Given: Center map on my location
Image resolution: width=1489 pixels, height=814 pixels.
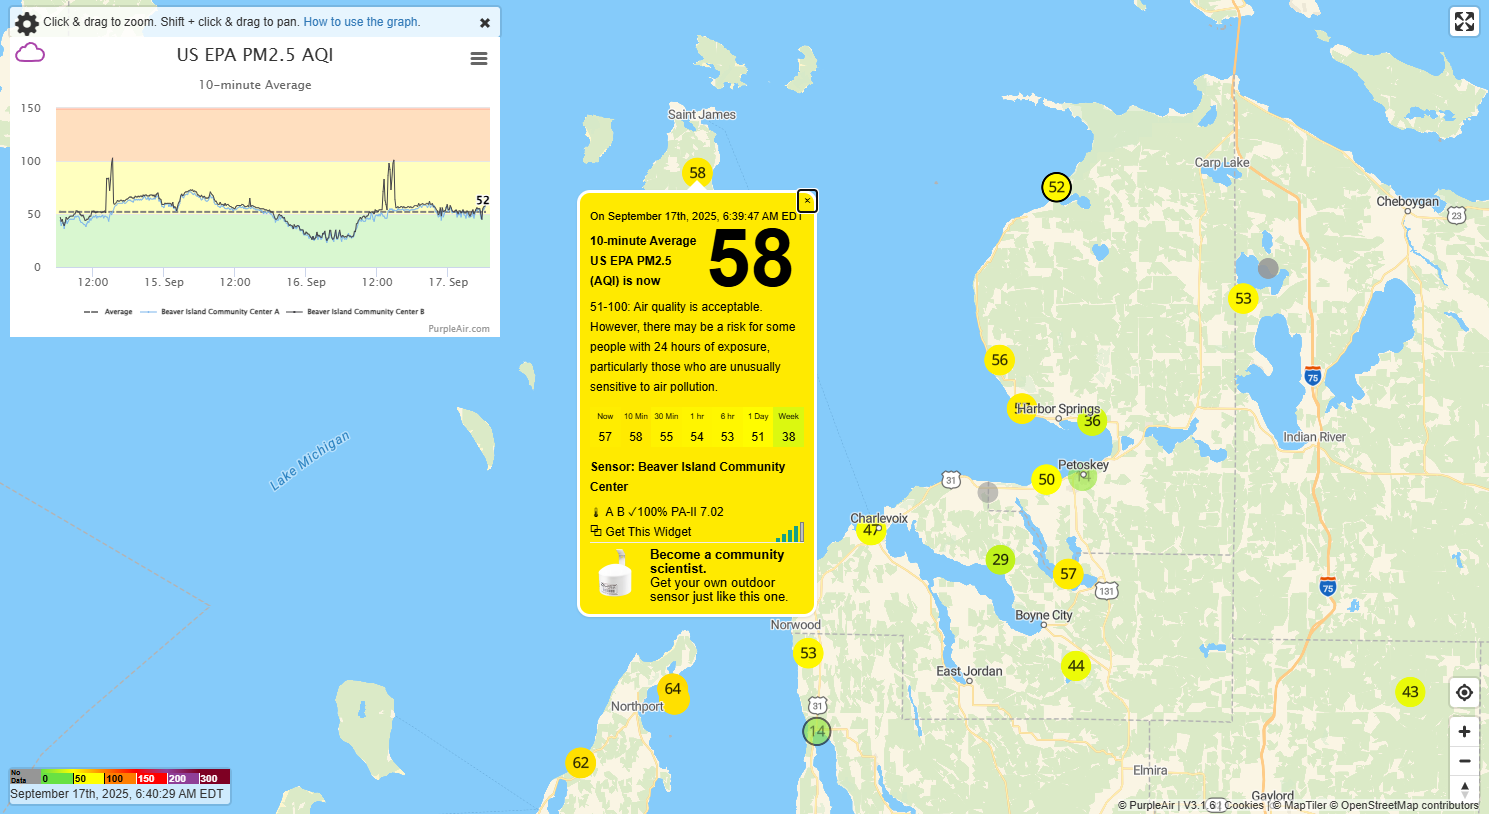Looking at the screenshot, I should [1464, 693].
